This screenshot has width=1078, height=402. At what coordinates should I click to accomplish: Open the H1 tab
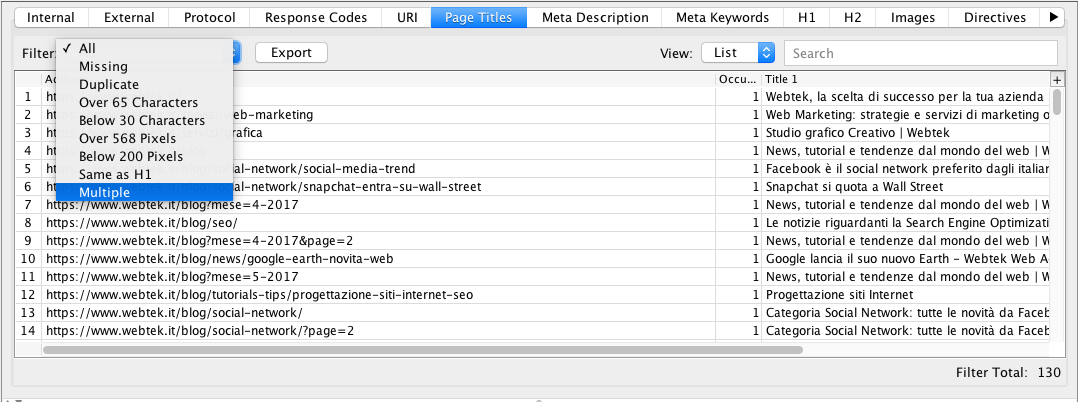[806, 18]
